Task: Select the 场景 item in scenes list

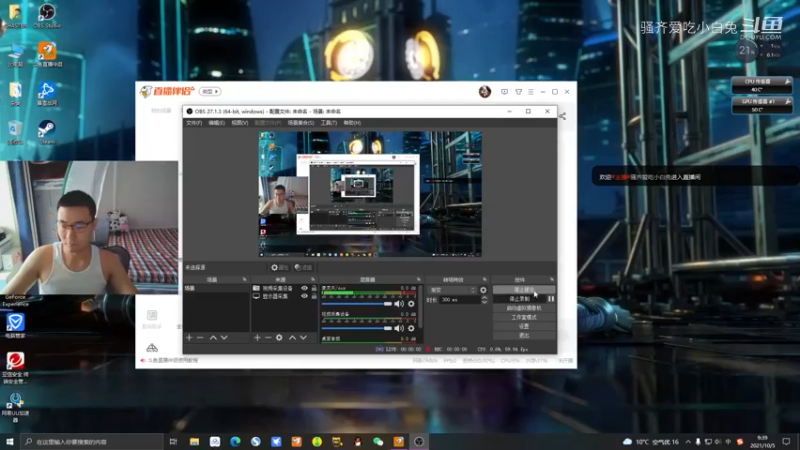Action: tap(216, 288)
